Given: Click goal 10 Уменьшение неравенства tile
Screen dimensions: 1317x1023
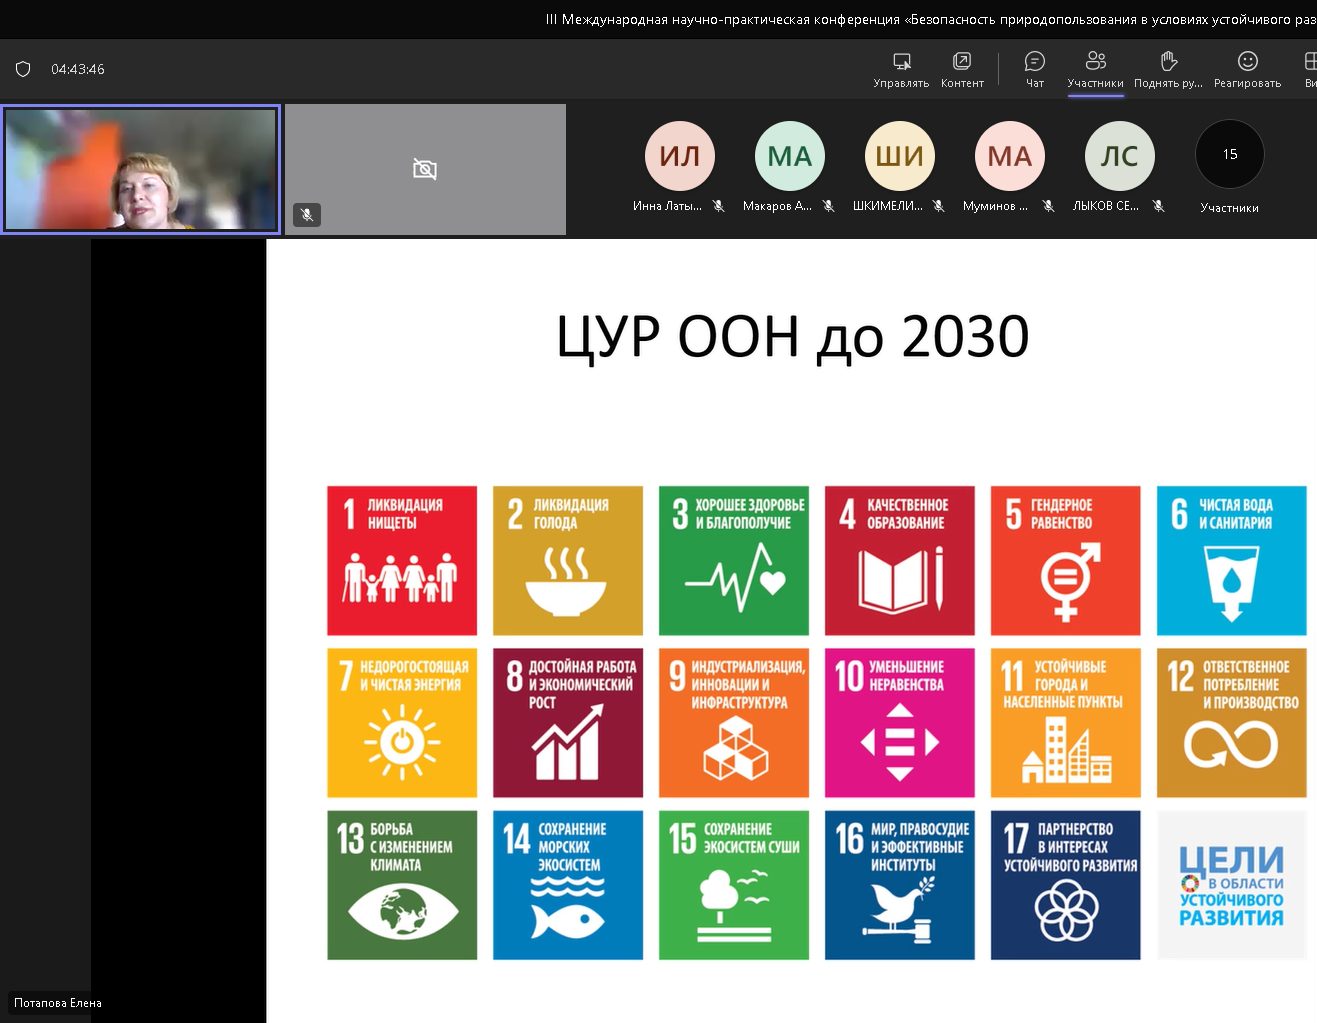Looking at the screenshot, I should (x=900, y=722).
